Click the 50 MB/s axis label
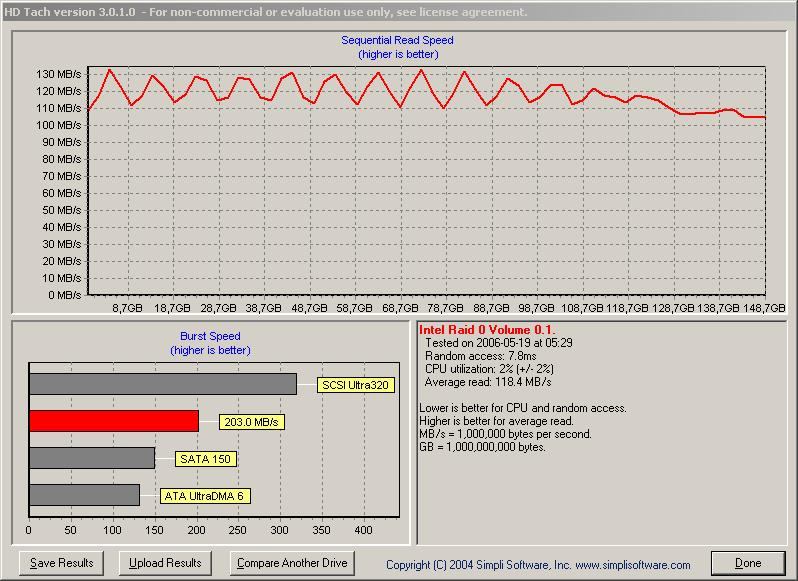The height and width of the screenshot is (581, 798). [61, 210]
